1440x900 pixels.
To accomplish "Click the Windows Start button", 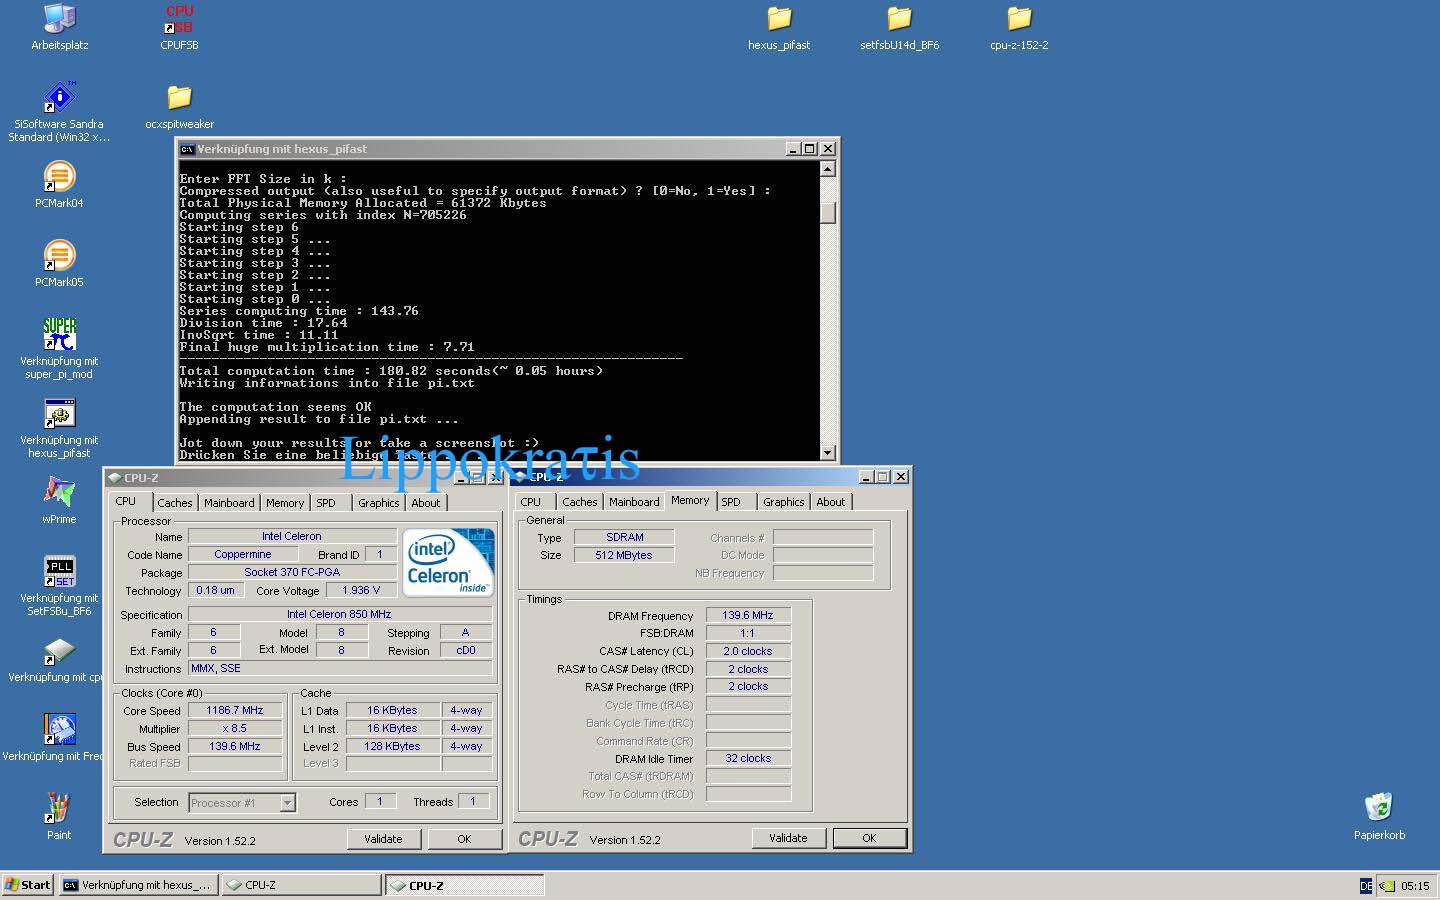I will 27,885.
